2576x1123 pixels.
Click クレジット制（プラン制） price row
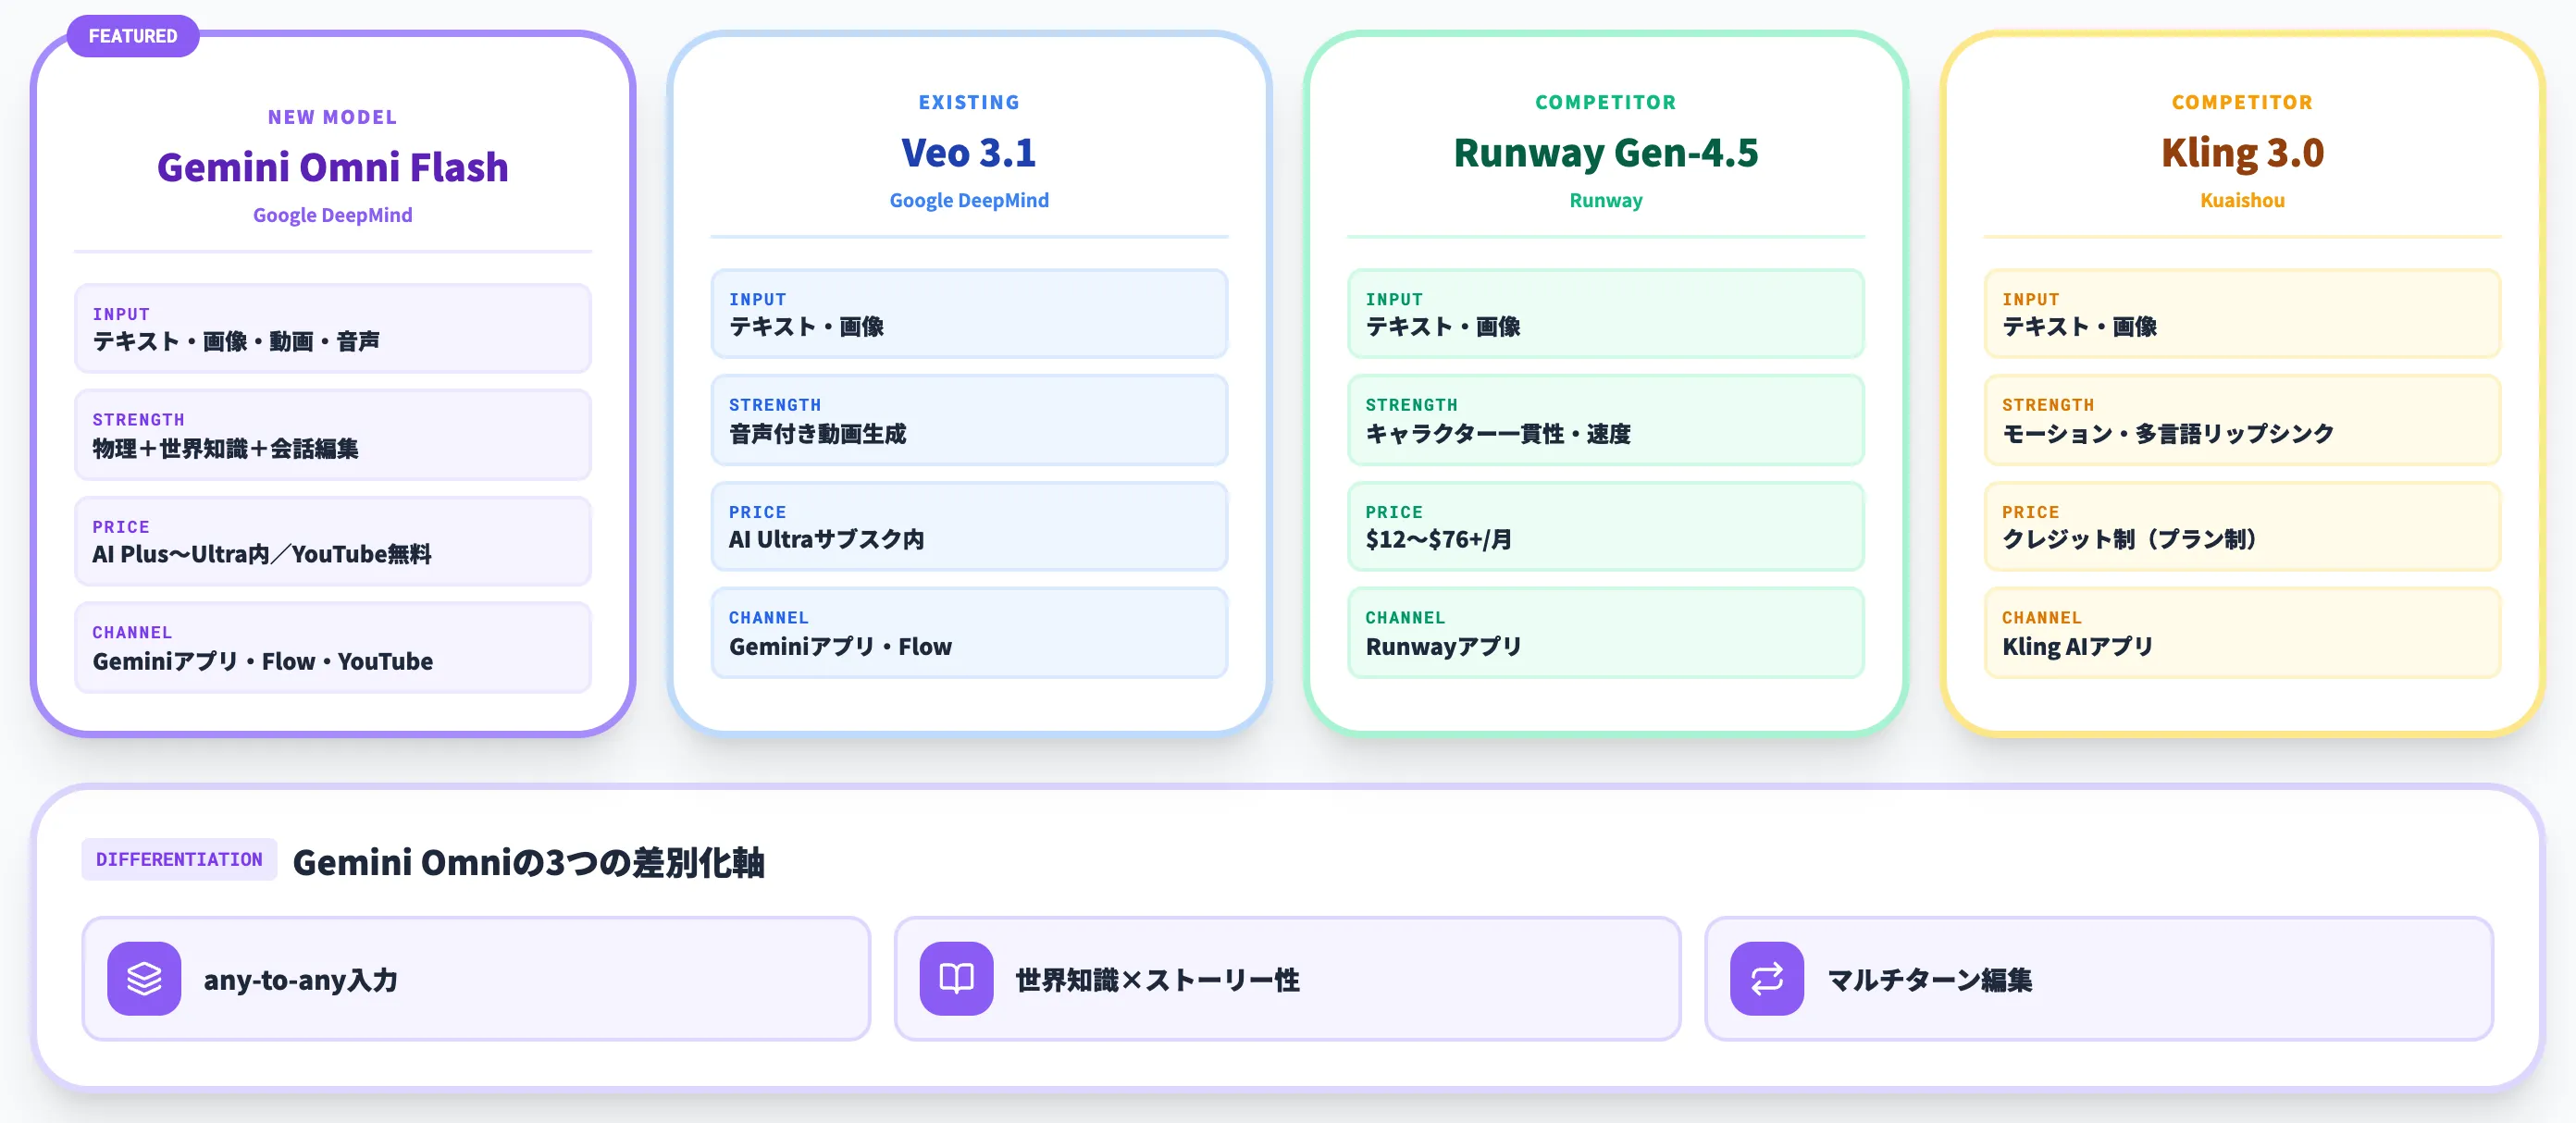2242,526
